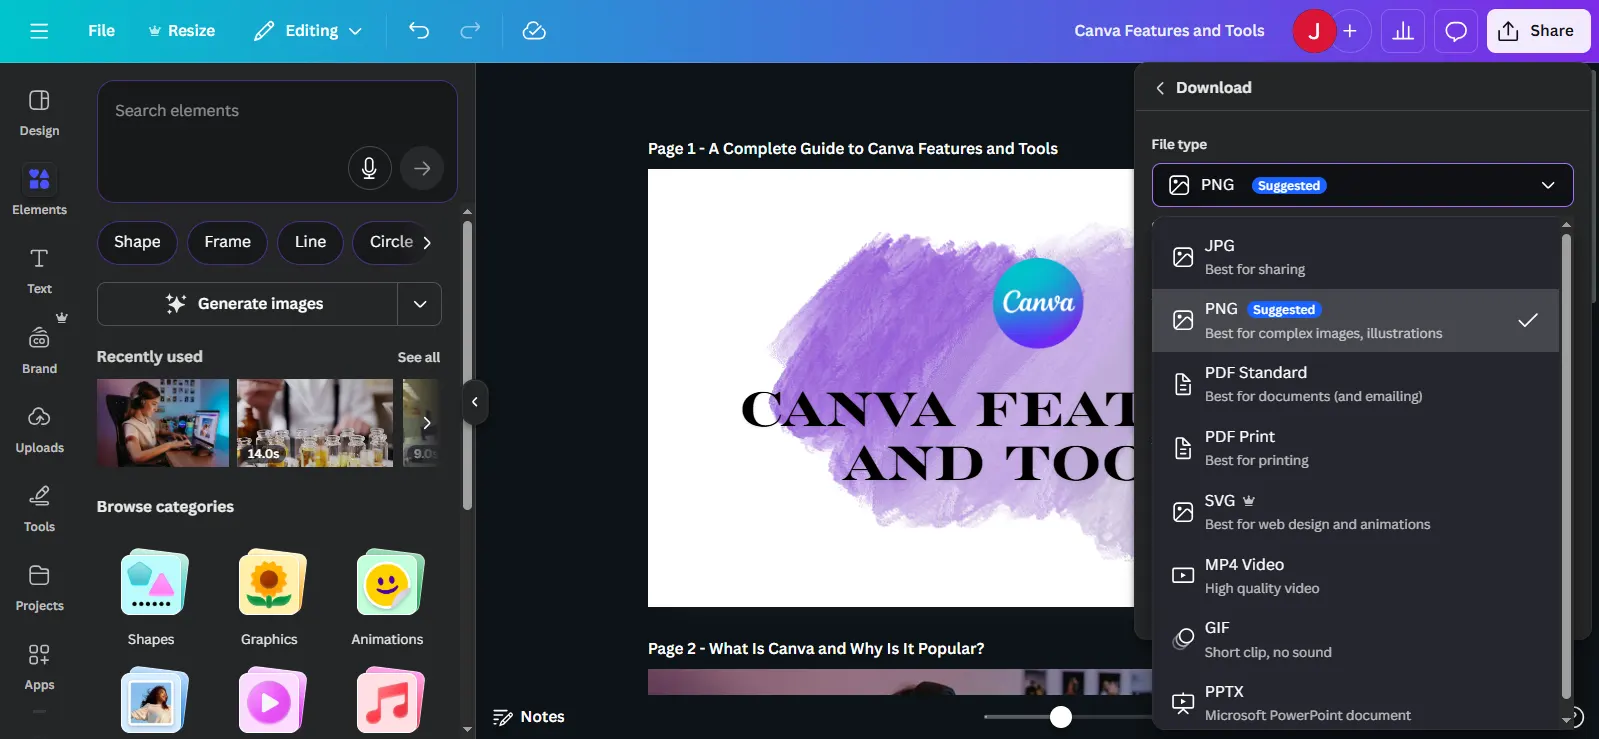Click the Search elements input field
Viewport: 1599px width, 739px height.
click(277, 141)
